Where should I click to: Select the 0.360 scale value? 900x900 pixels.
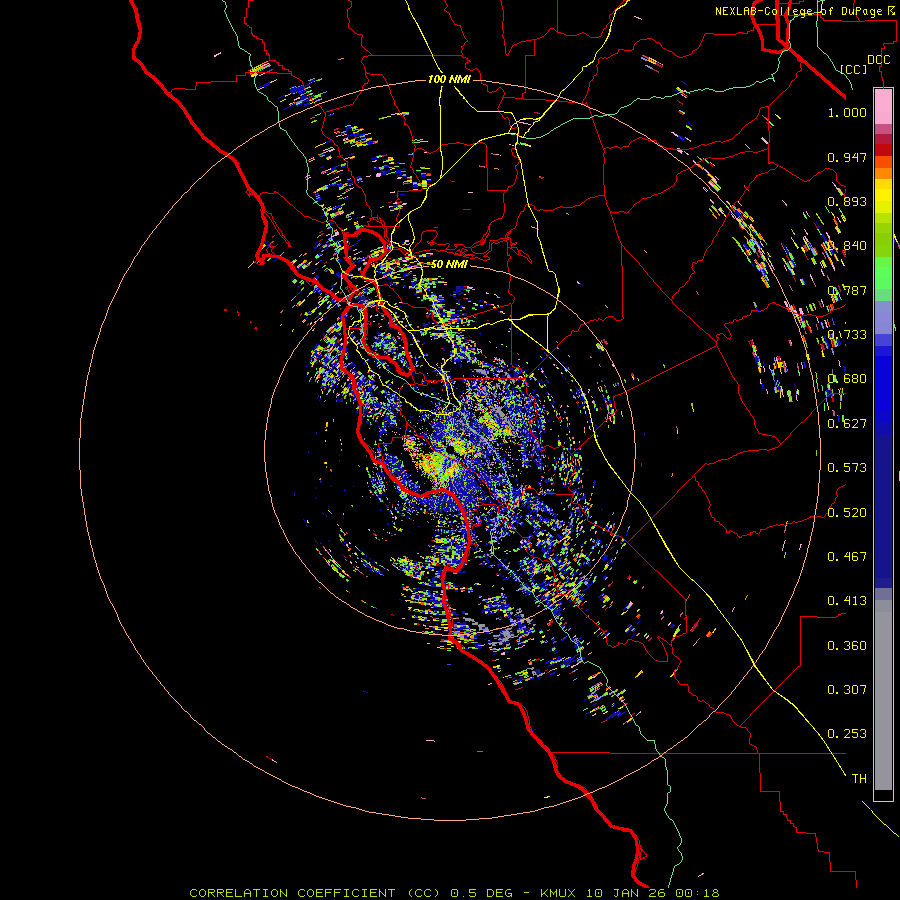(x=847, y=646)
